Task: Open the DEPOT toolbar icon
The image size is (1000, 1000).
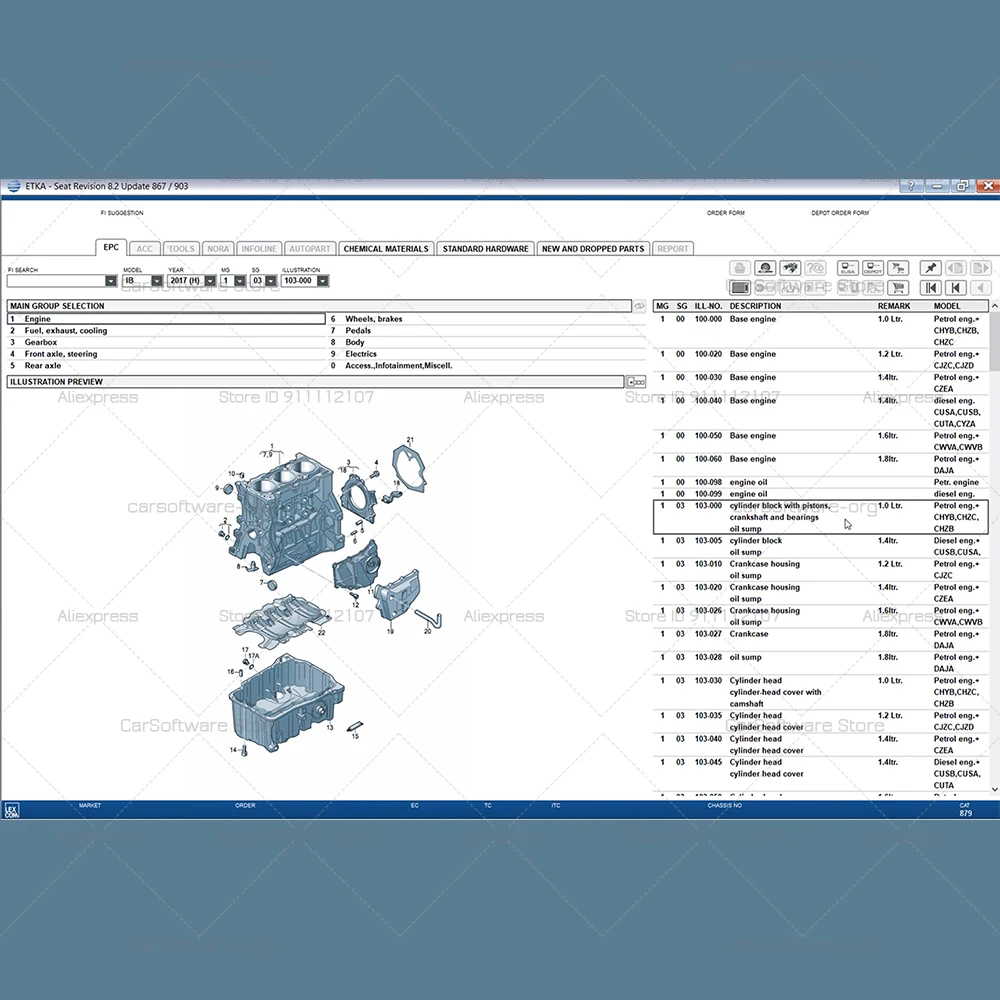Action: tap(872, 268)
